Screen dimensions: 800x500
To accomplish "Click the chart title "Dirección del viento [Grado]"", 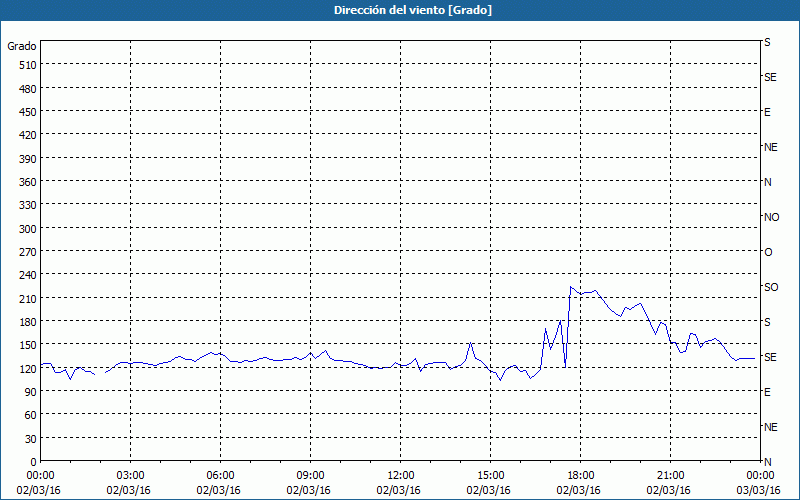I will pos(413,10).
